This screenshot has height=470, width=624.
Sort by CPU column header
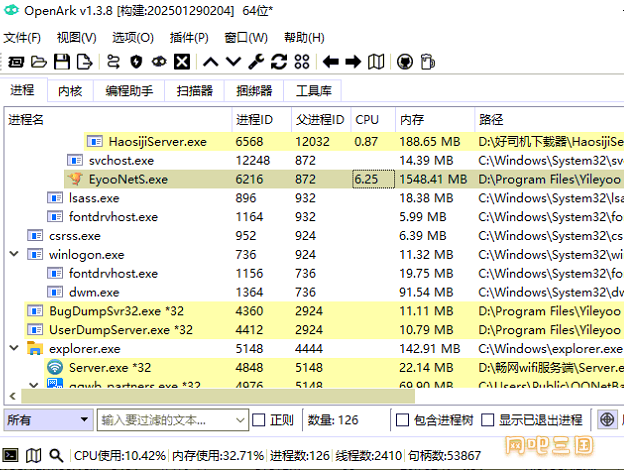(x=373, y=119)
